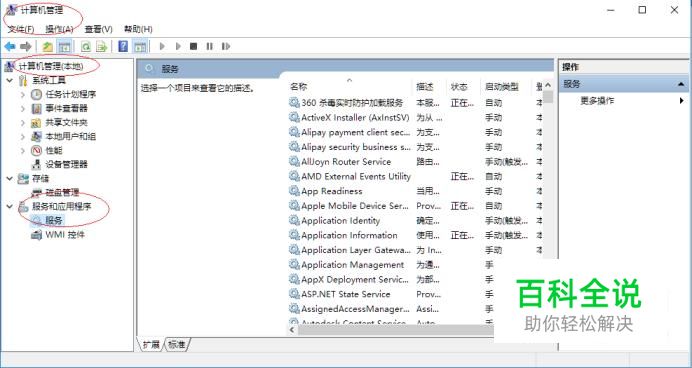This screenshot has width=692, height=368.
Task: Toggle the show/hide action pane icon
Action: (140, 46)
